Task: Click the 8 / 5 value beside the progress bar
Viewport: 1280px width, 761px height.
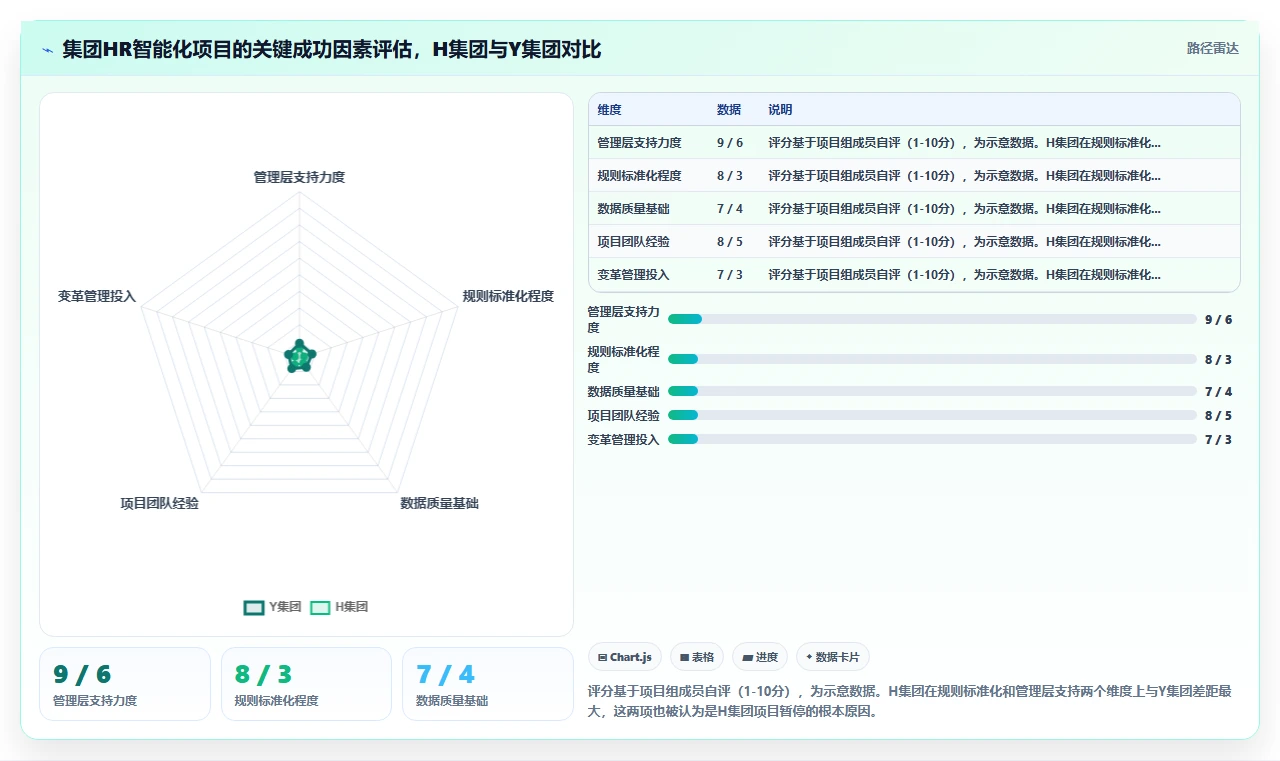Action: (1218, 416)
